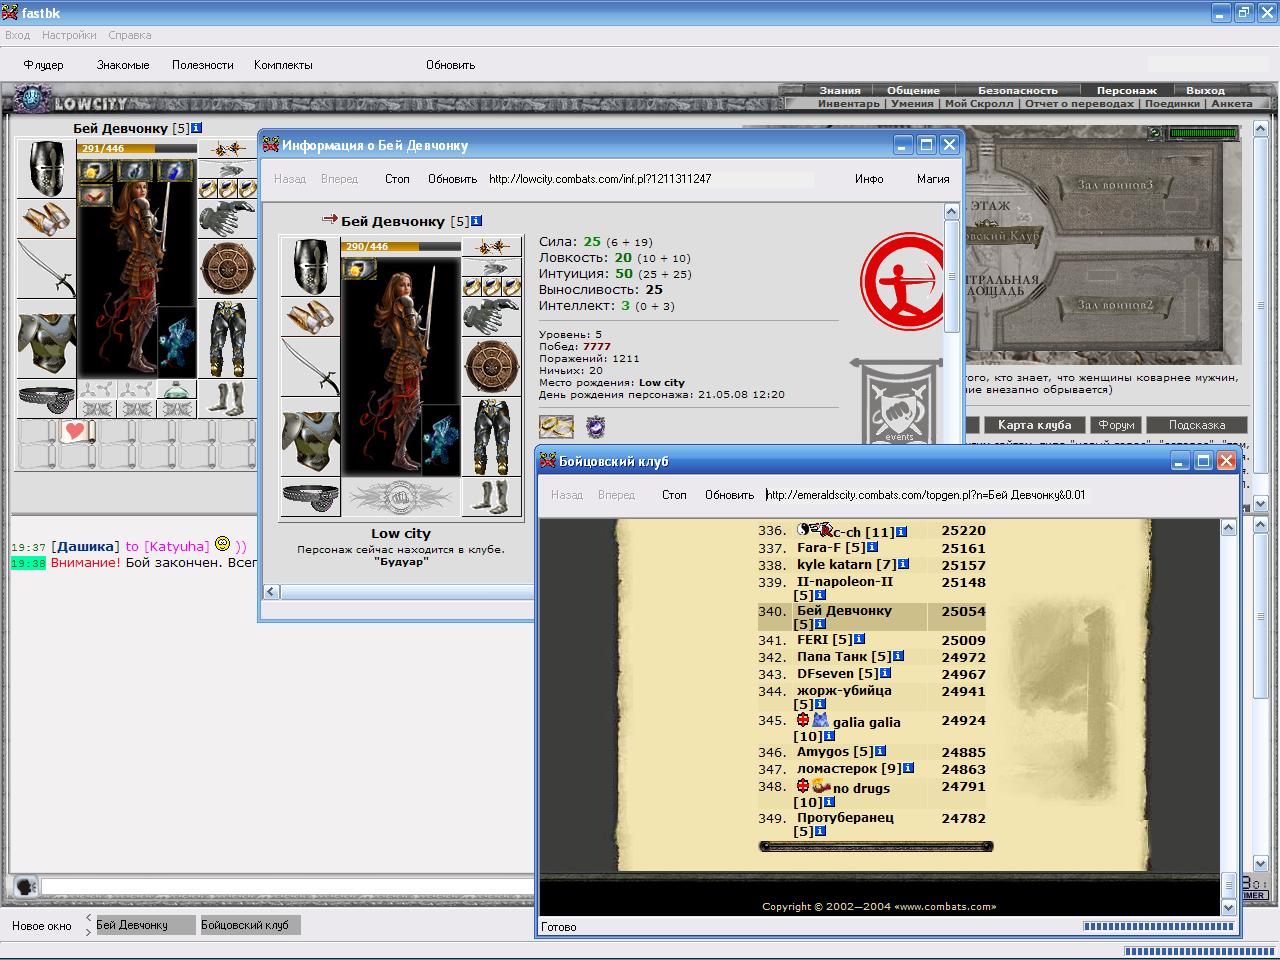This screenshot has width=1280, height=960.
Task: Click the armored trousers item in left panel
Action: coord(228,338)
